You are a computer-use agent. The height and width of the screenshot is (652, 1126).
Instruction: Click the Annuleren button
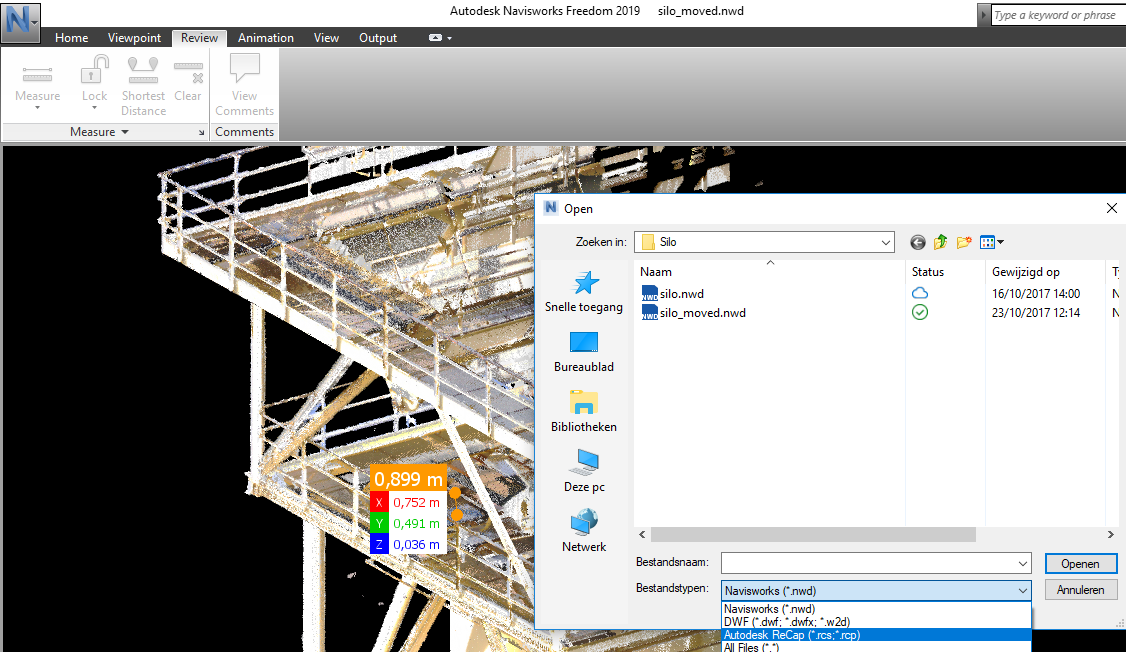(1081, 590)
